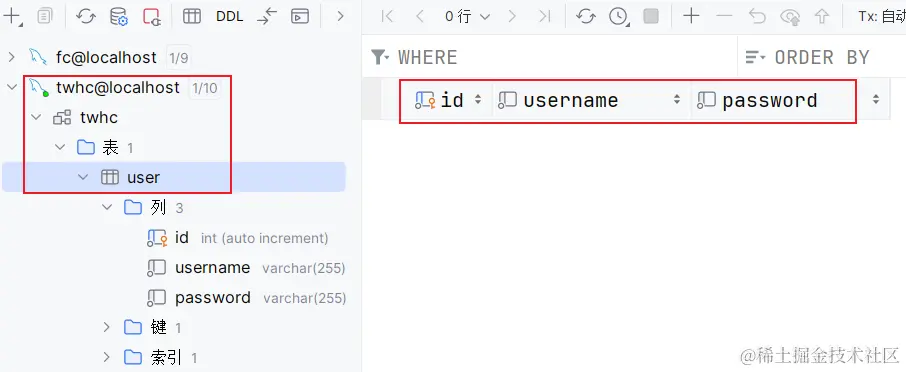Revert changes with the undo arrow

757,16
